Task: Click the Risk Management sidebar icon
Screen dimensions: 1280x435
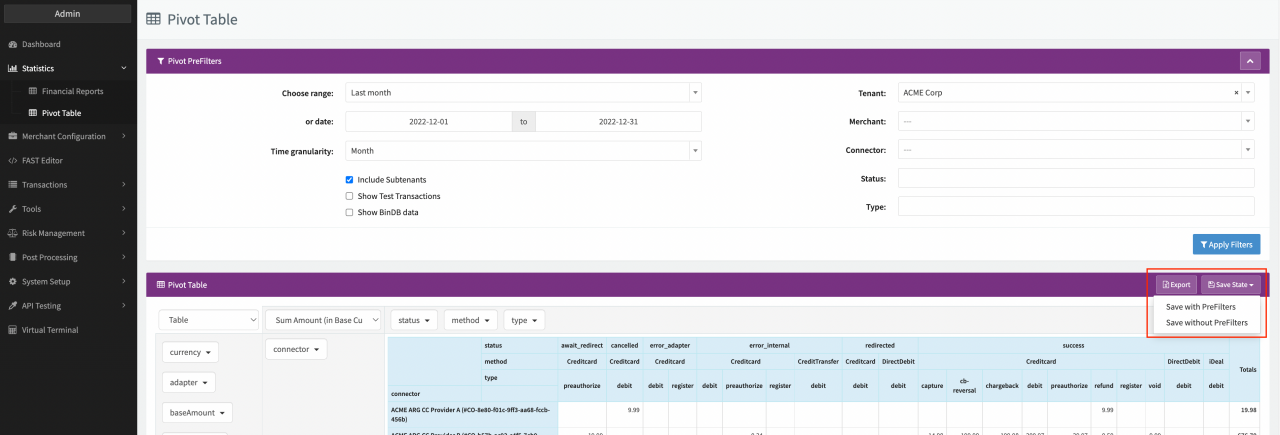Action: [12, 233]
